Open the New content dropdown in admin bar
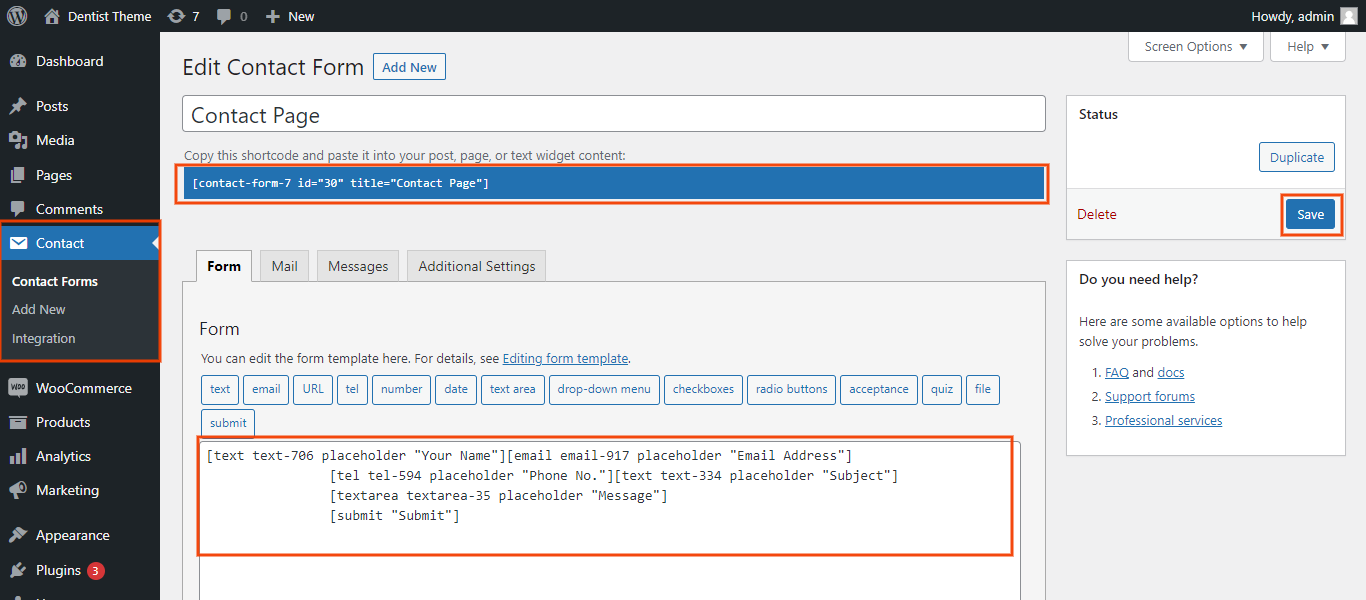Screen dimensions: 1366x600 290,16
